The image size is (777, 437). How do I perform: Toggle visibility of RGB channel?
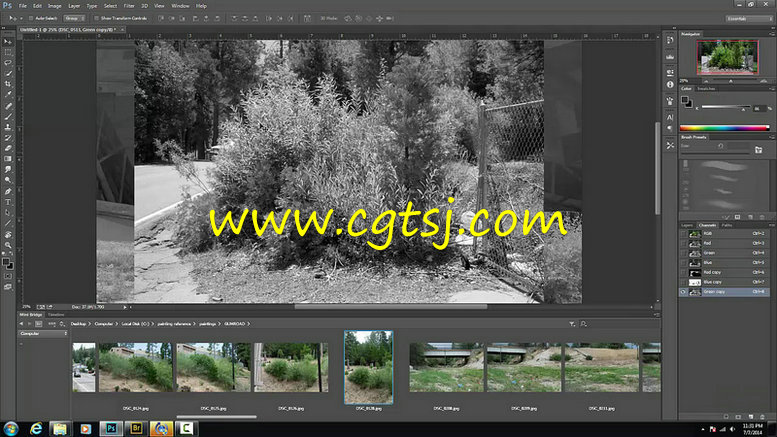pyautogui.click(x=683, y=233)
